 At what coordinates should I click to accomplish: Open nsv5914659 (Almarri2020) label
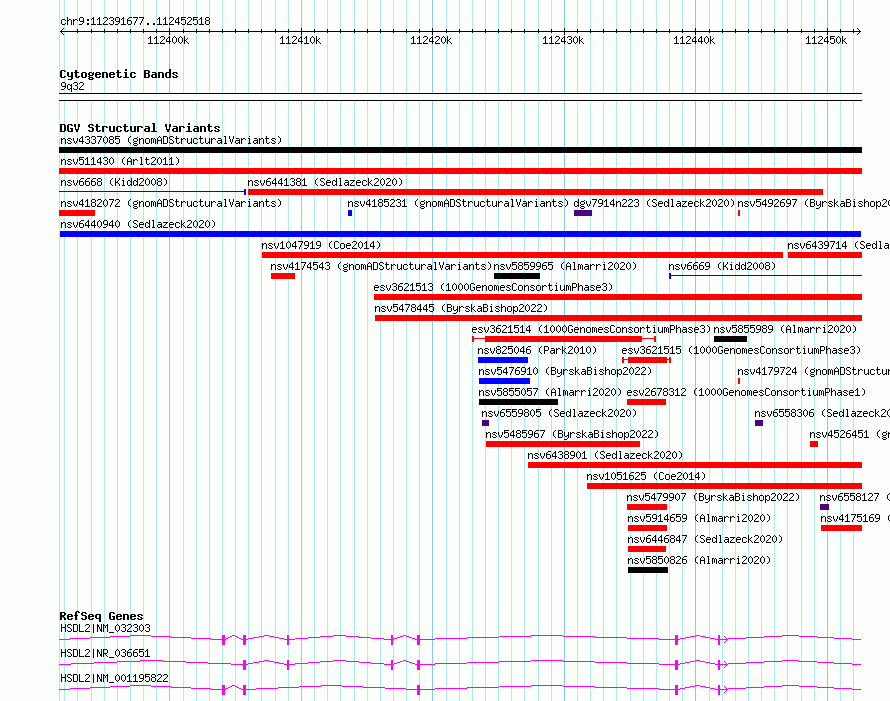(x=699, y=518)
